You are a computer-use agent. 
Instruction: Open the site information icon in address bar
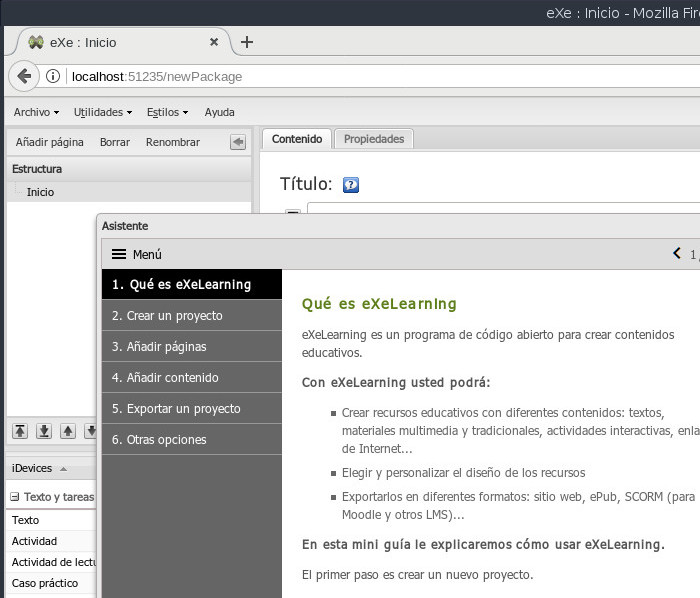(x=53, y=76)
